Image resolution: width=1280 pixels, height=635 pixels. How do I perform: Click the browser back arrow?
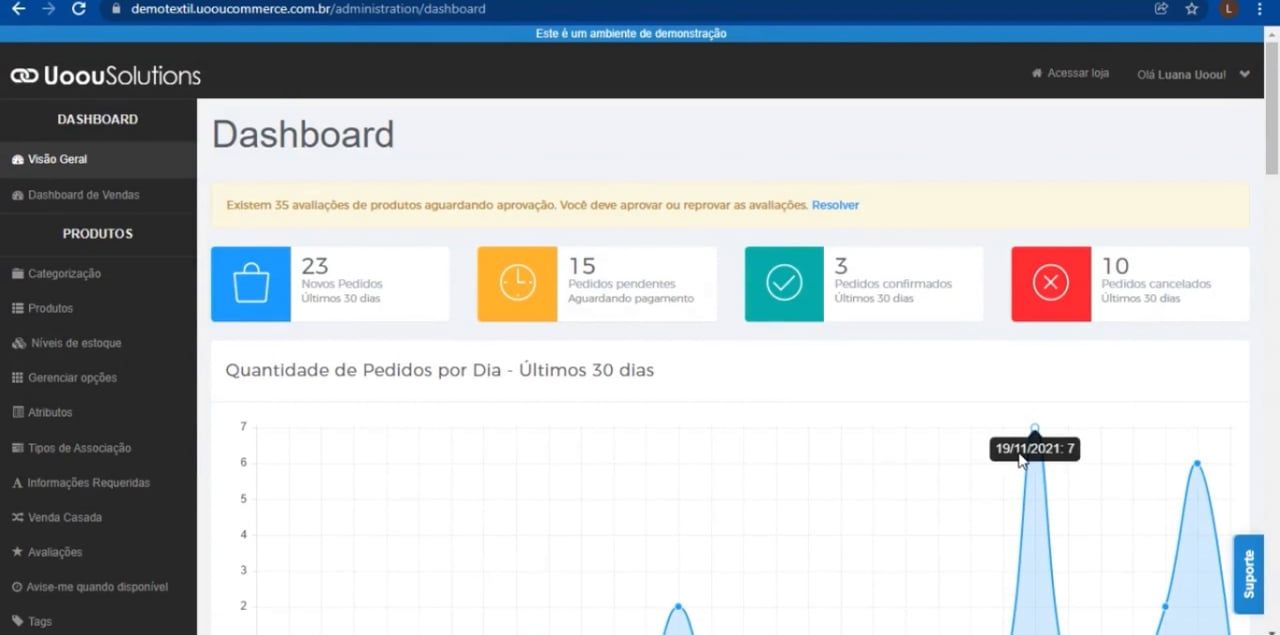[x=21, y=10]
